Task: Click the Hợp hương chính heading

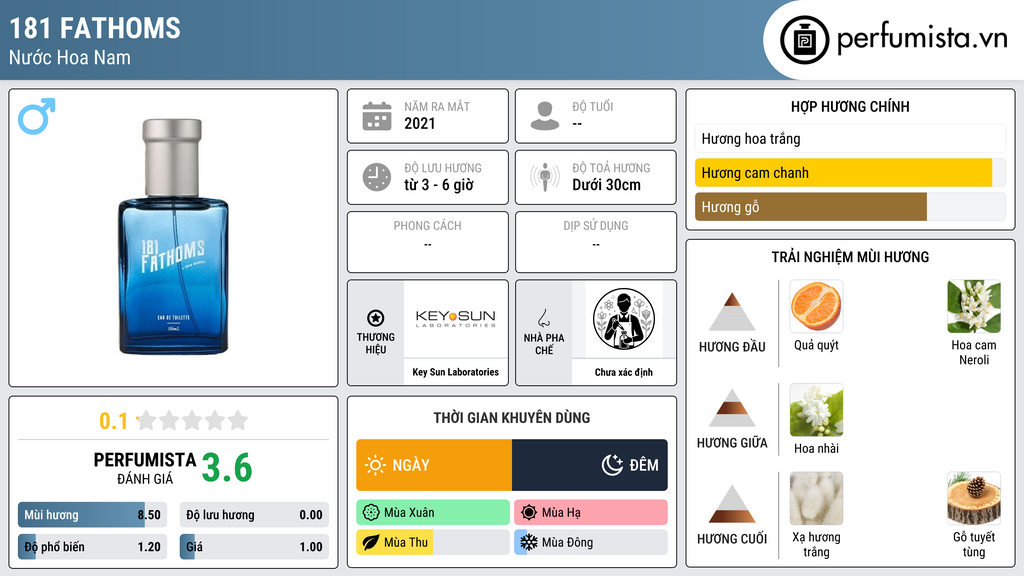Action: [850, 106]
